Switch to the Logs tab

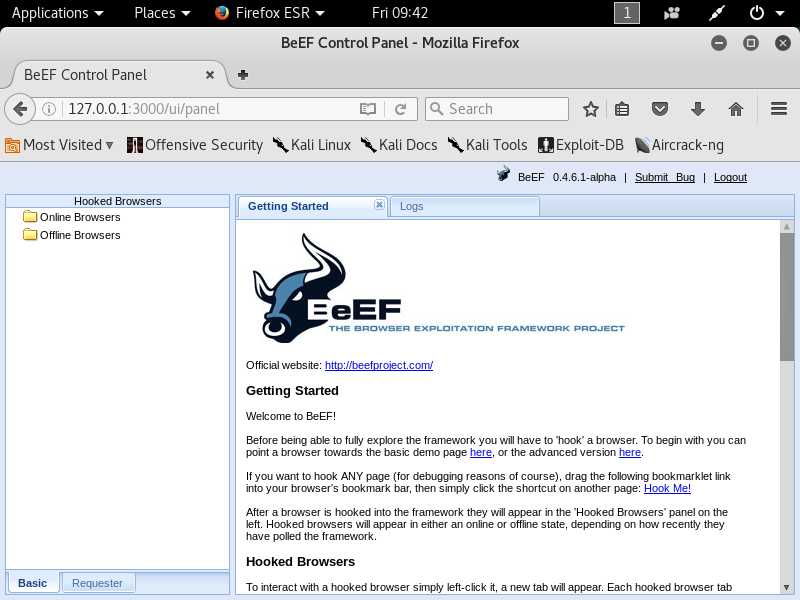(x=465, y=206)
